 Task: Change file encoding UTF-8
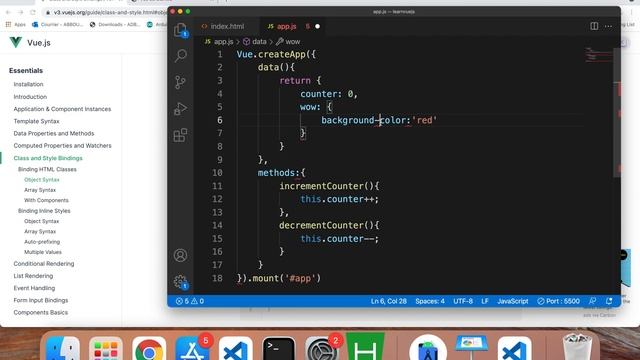[x=463, y=301]
